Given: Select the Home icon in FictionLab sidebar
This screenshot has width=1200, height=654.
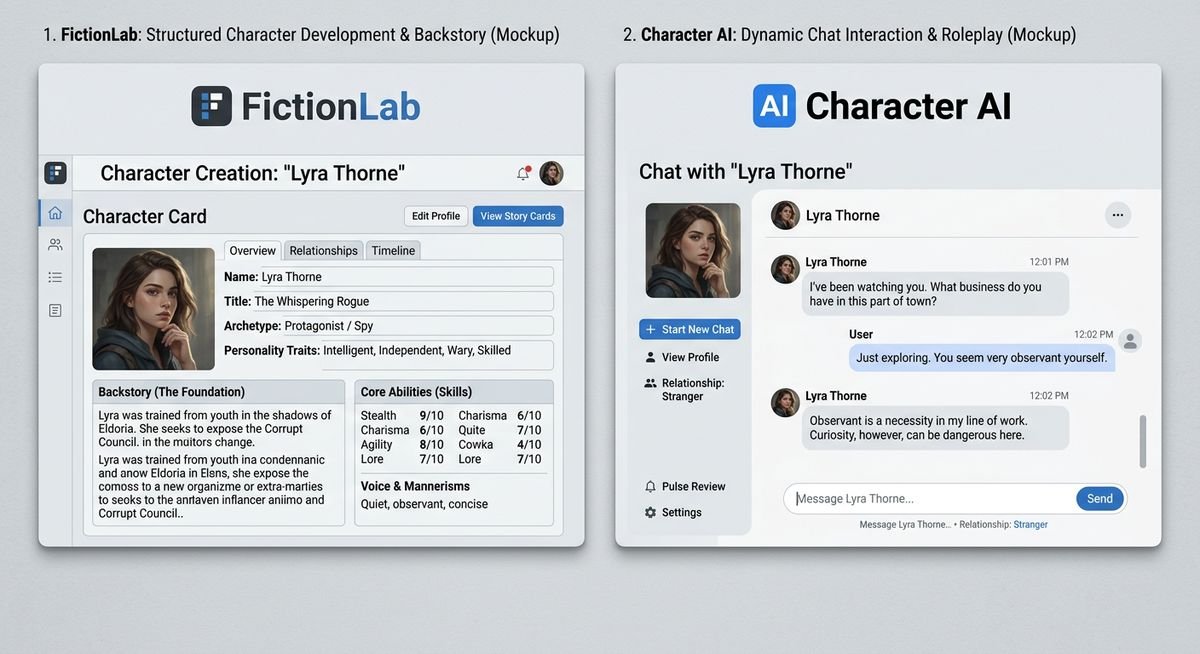Looking at the screenshot, I should 55,212.
